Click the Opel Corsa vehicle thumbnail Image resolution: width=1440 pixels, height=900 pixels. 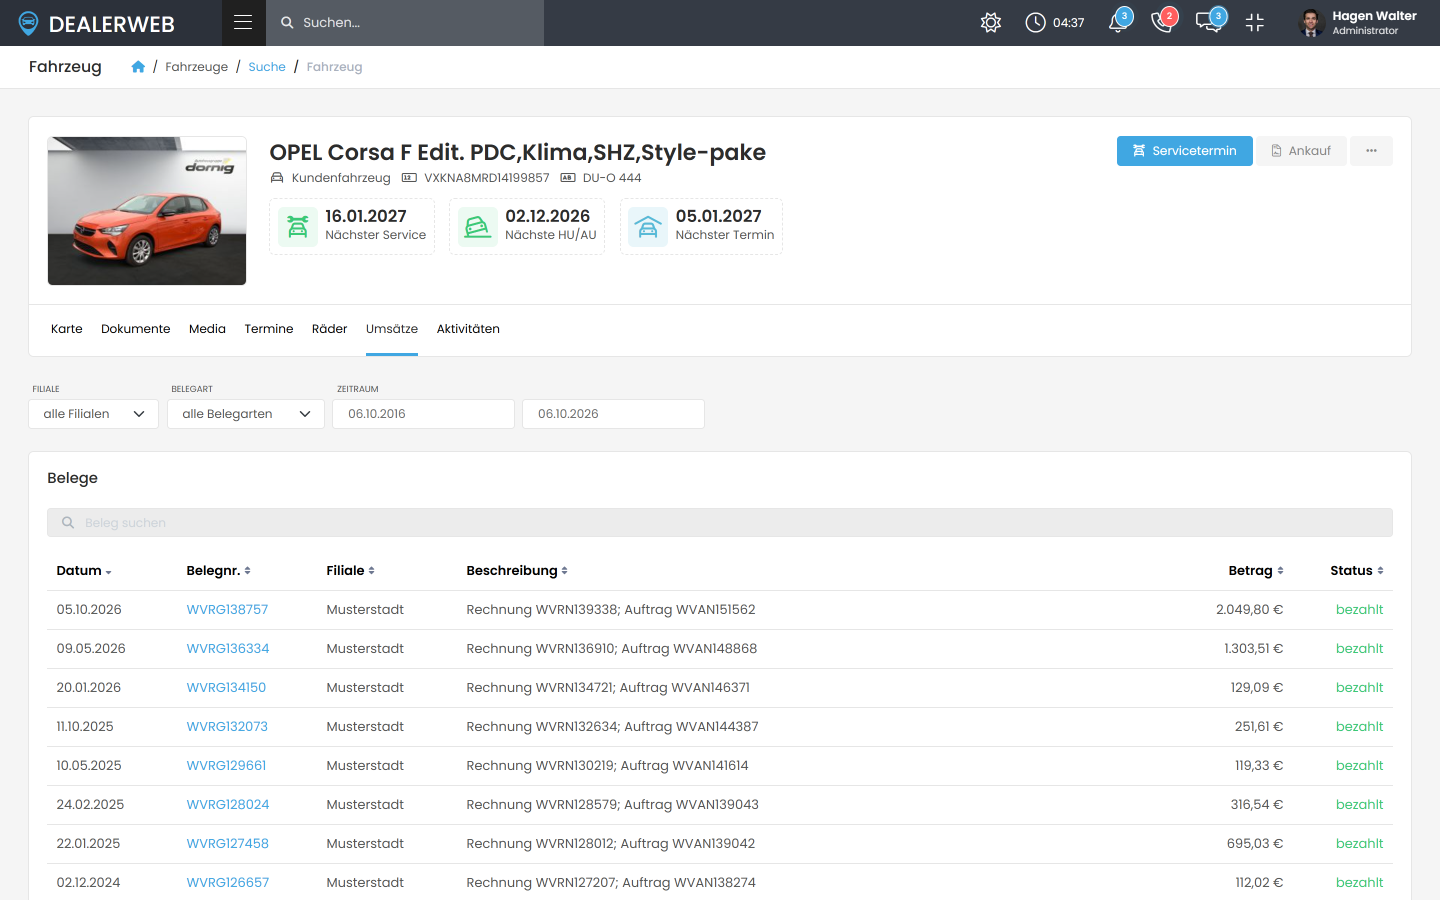(x=147, y=211)
